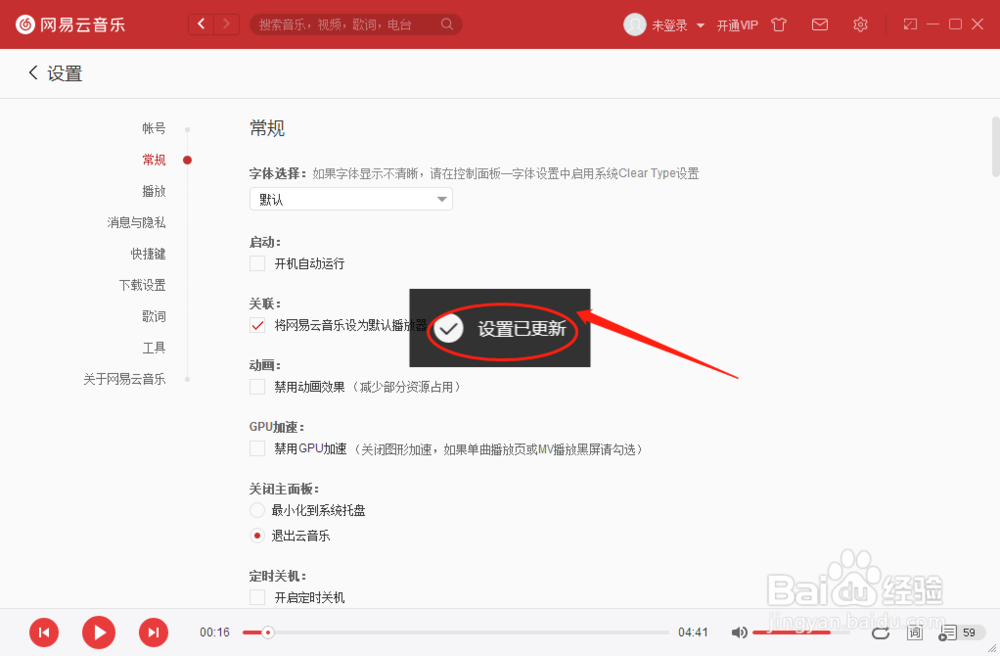Click the play button
The image size is (1000, 656).
[99, 632]
